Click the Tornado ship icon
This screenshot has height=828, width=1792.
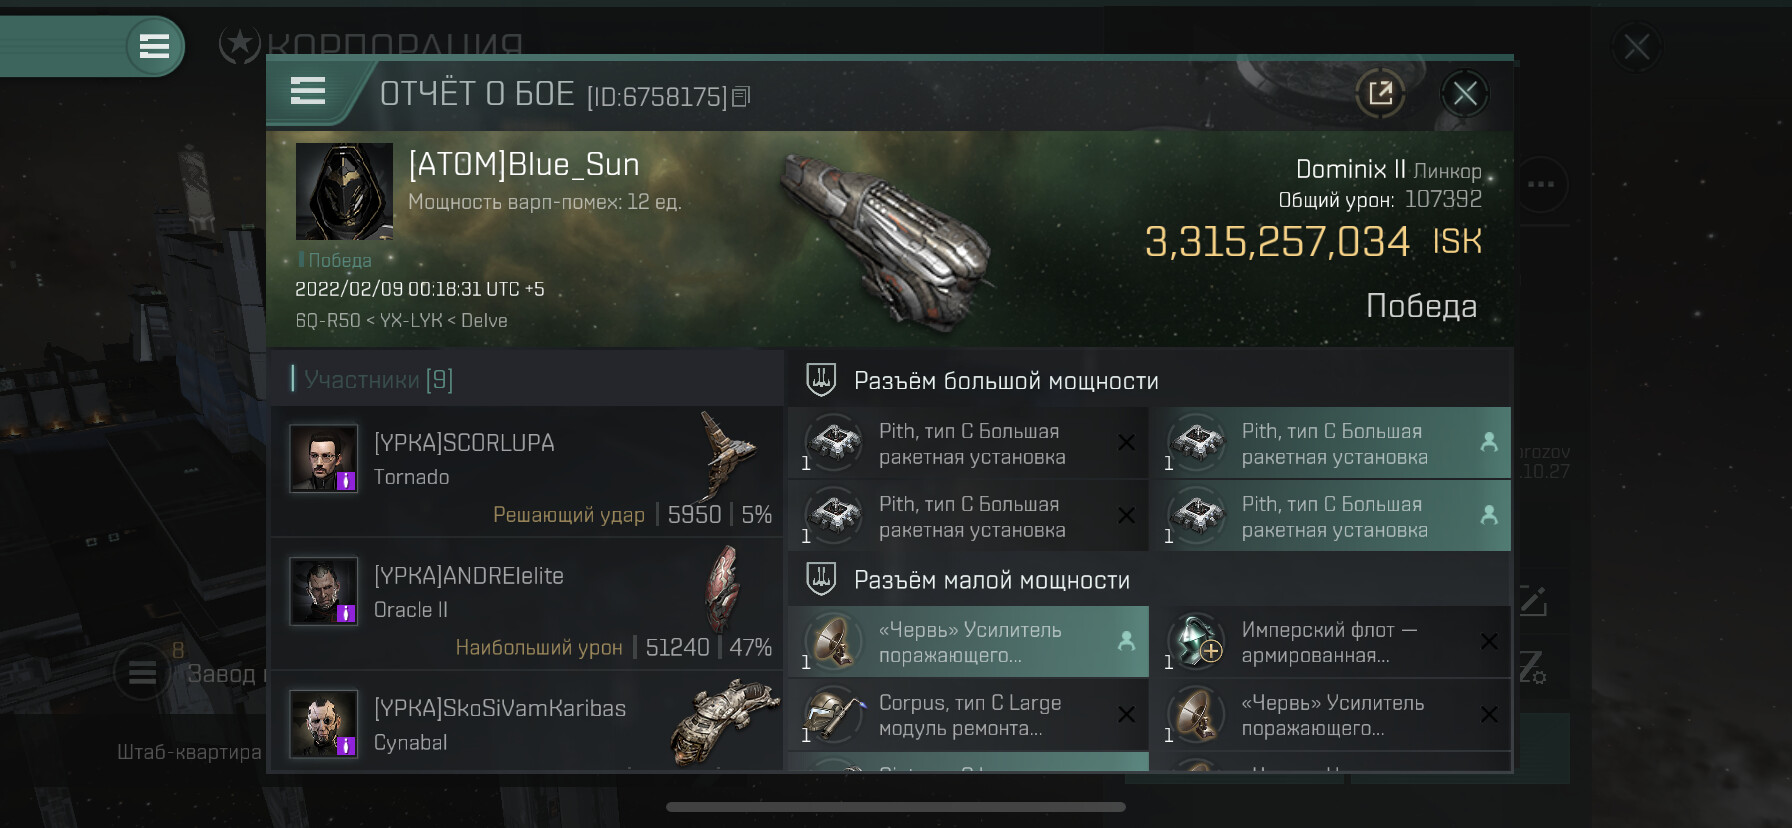tap(725, 455)
